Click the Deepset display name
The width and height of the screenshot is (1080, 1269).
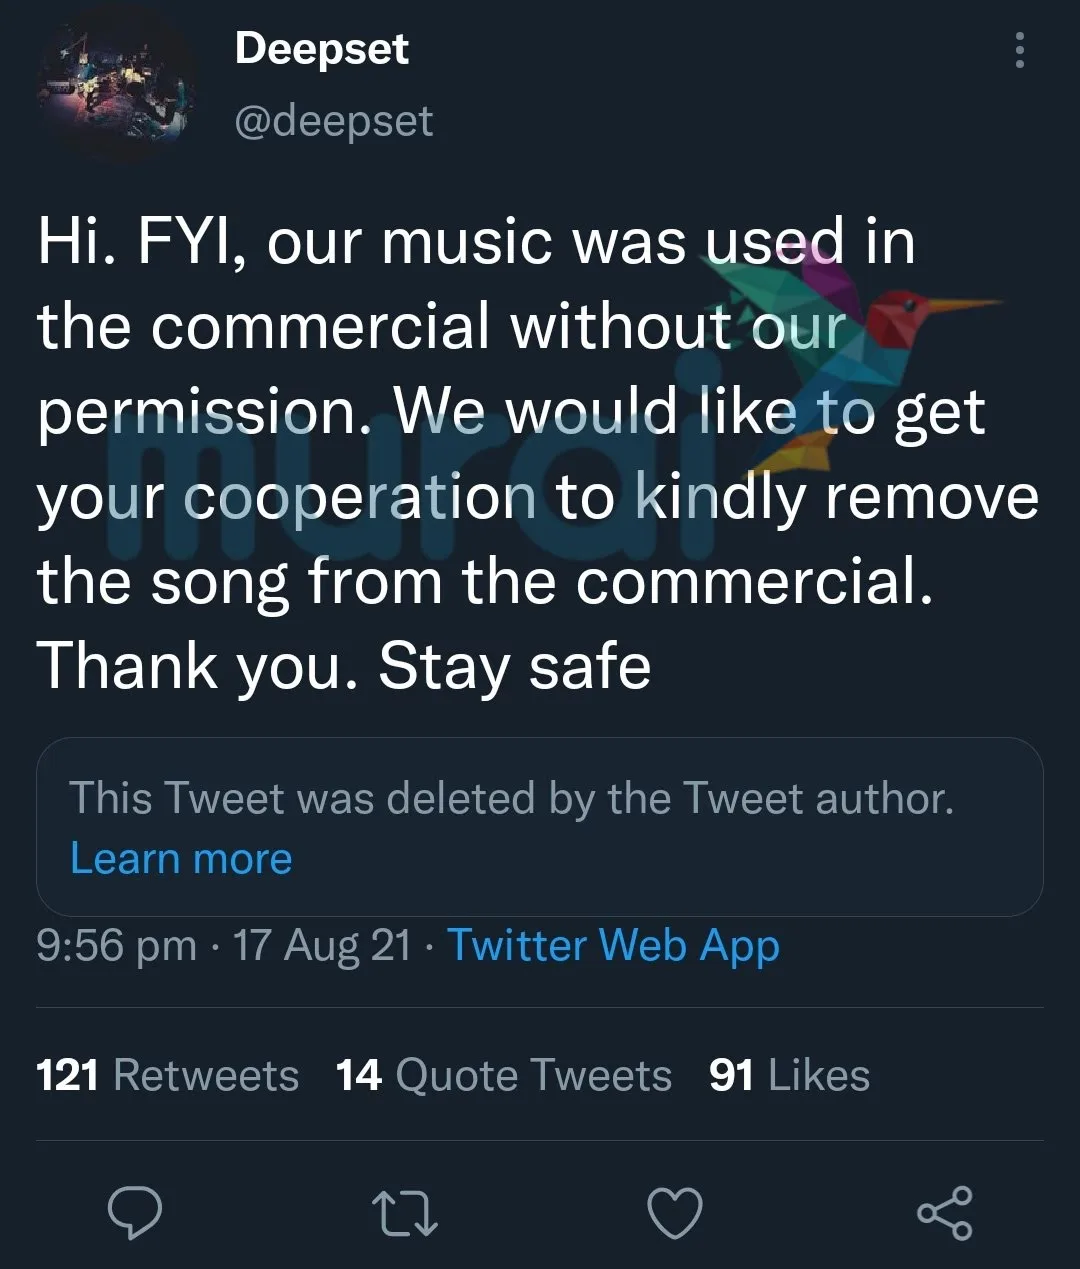point(321,50)
